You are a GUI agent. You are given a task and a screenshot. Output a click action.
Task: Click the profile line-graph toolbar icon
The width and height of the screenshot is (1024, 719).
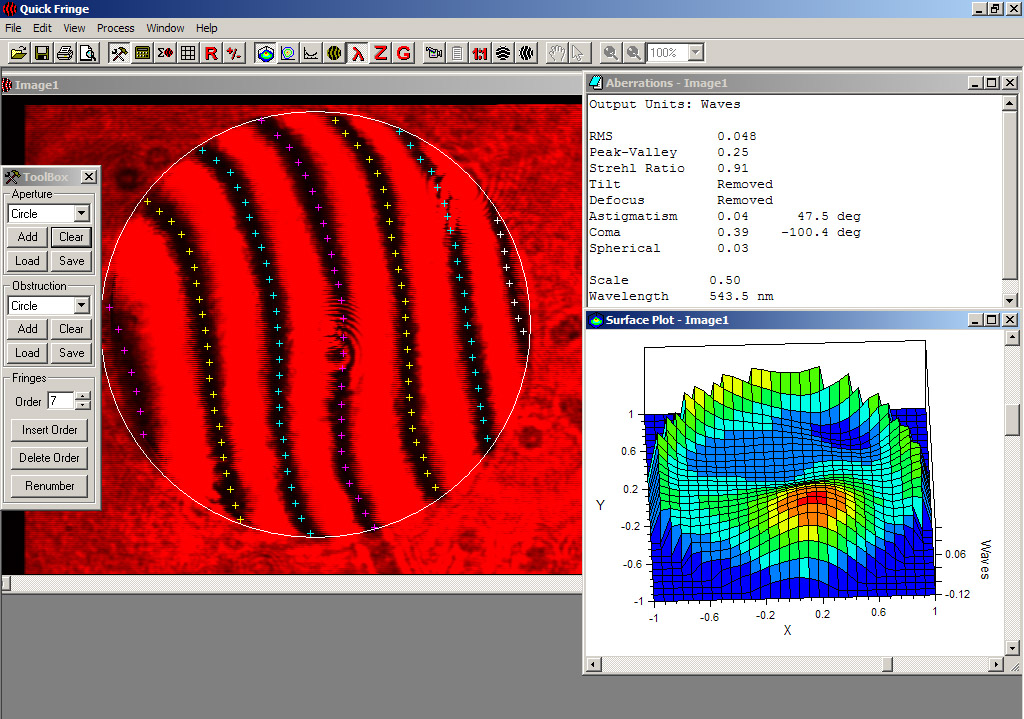(311, 53)
